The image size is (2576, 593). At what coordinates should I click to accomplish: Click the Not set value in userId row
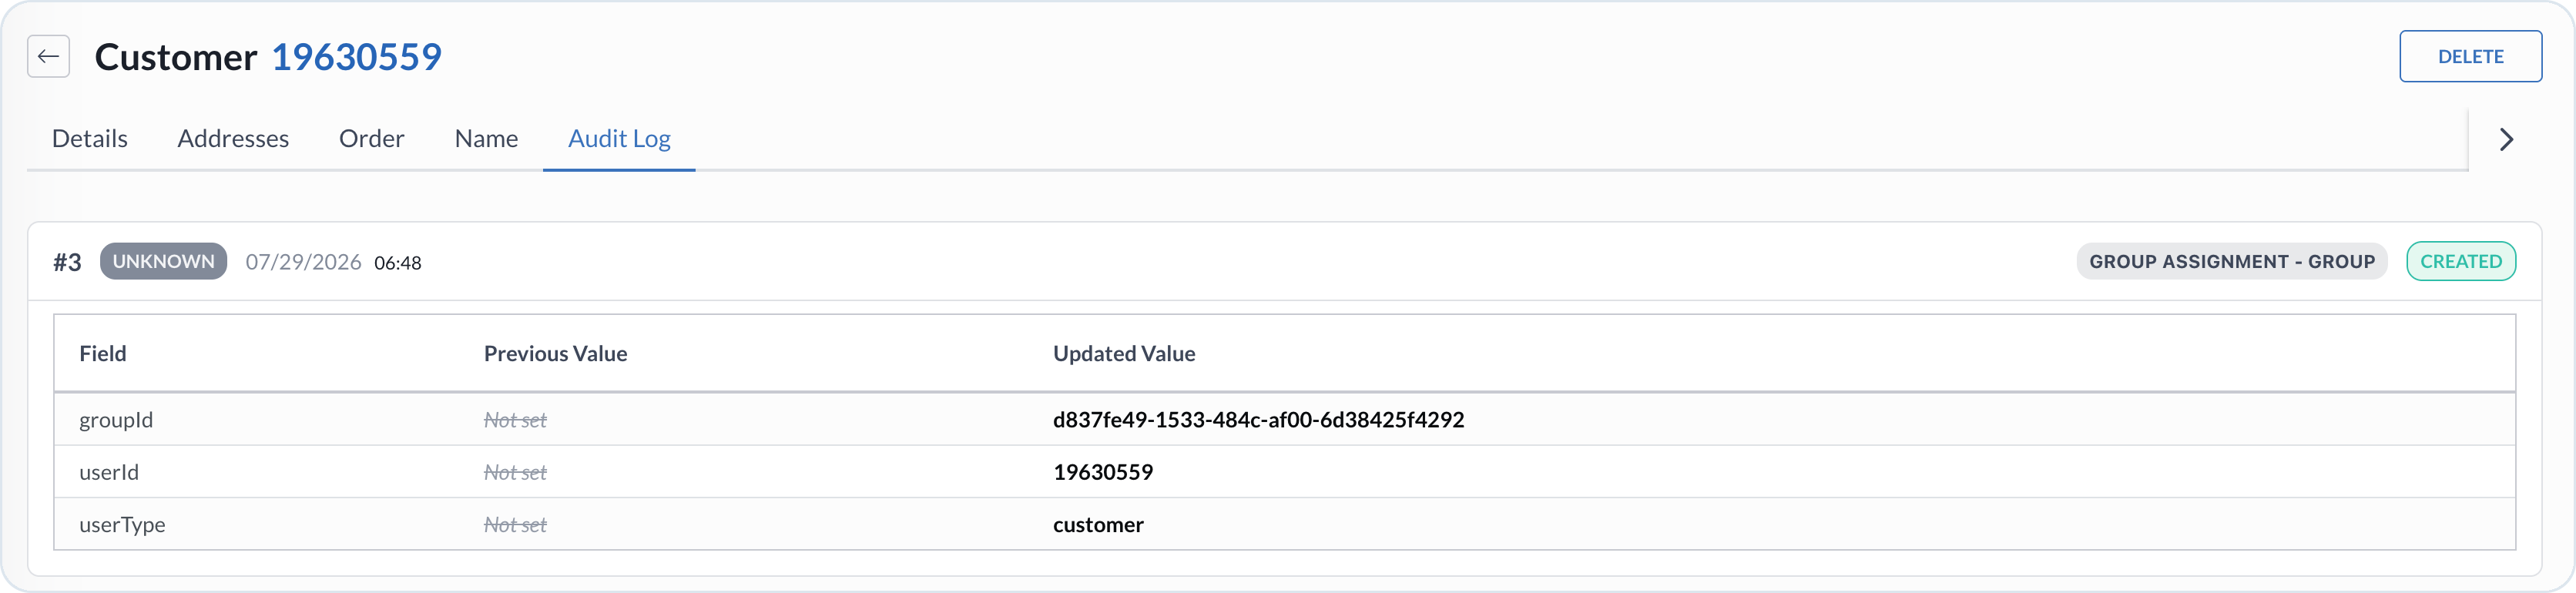click(x=515, y=472)
